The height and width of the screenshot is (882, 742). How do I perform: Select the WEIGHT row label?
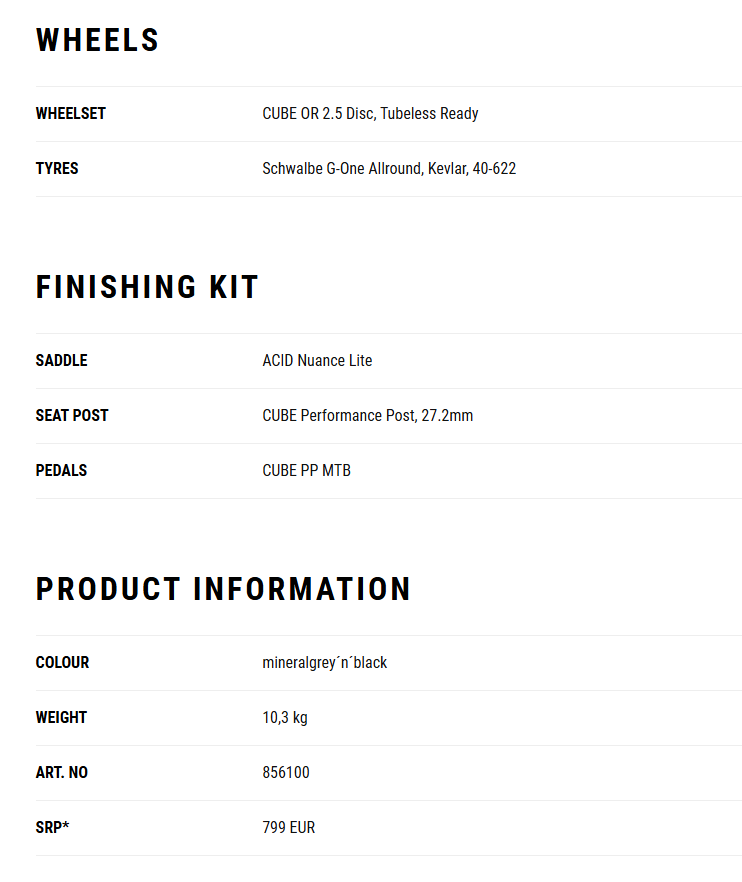click(61, 718)
